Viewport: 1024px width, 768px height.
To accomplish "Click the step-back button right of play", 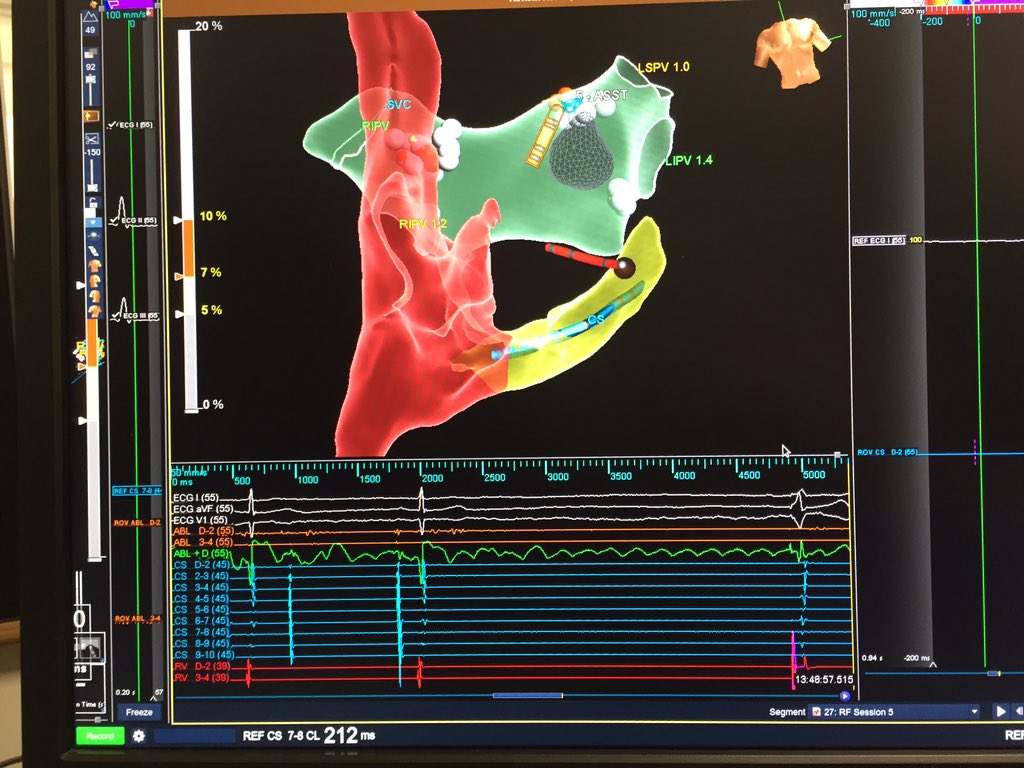I will (x=1018, y=712).
